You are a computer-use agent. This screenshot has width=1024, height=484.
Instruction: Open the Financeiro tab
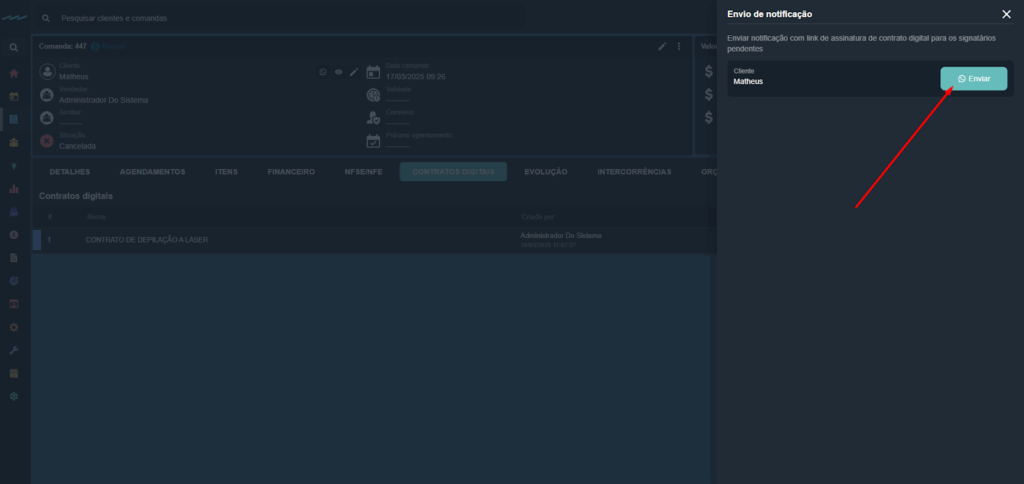click(291, 172)
